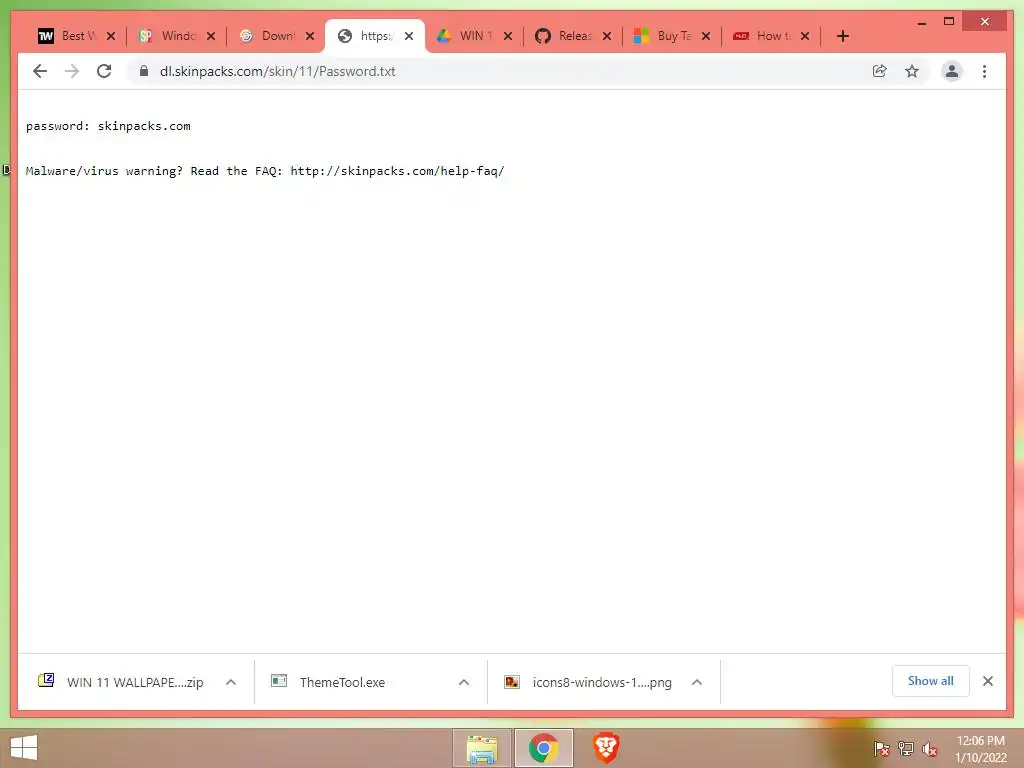Share this page via share icon

880,71
